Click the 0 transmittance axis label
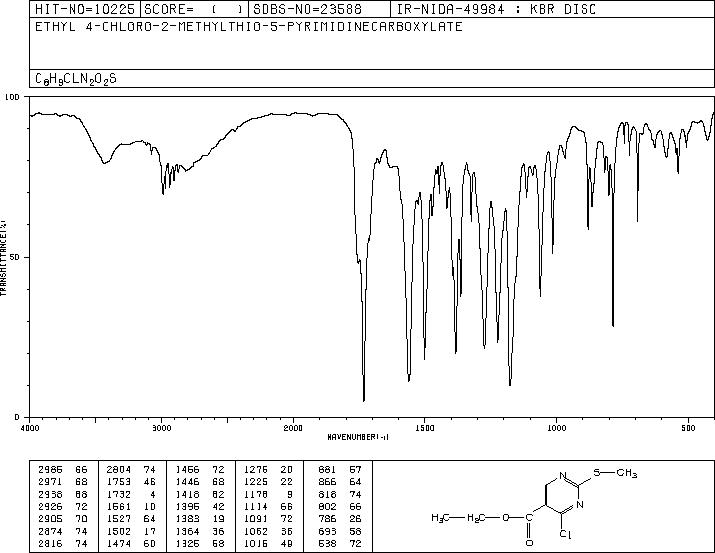The height and width of the screenshot is (553, 715). point(17,417)
